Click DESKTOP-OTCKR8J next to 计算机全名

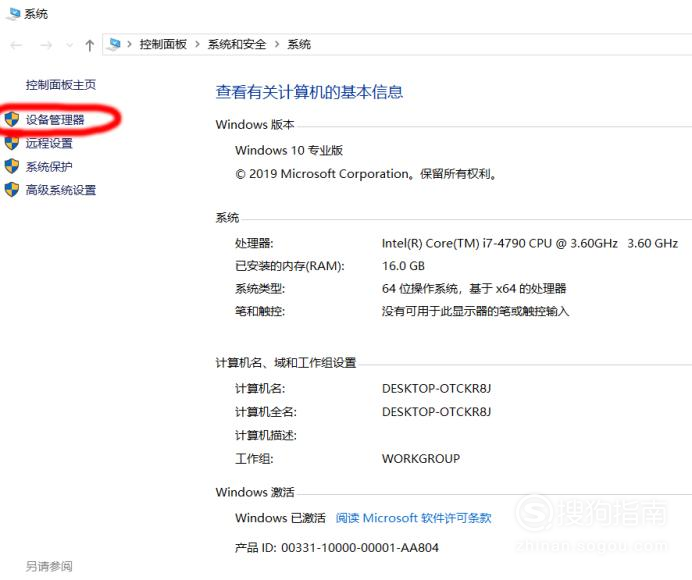tap(436, 412)
